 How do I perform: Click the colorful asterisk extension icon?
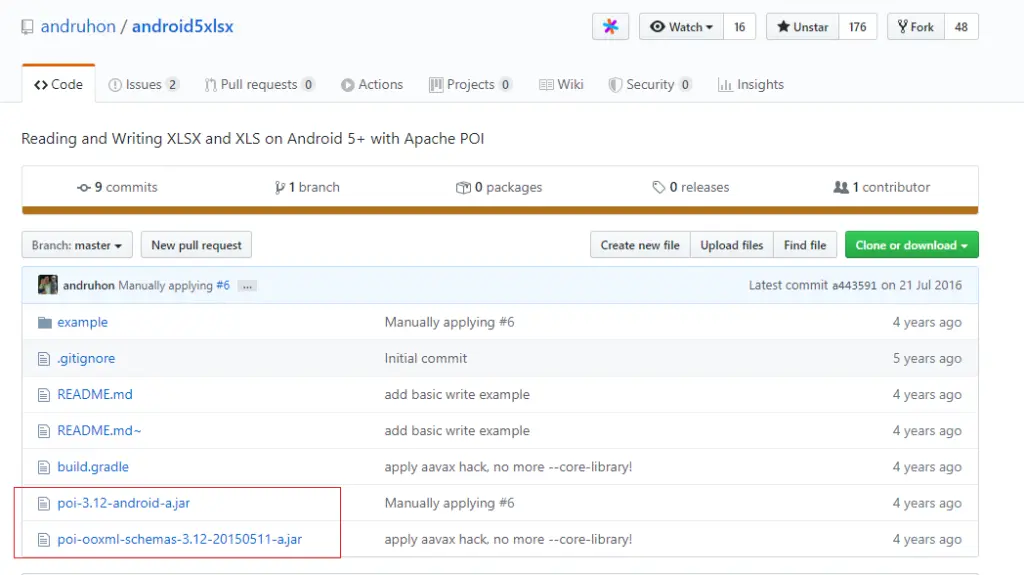610,27
